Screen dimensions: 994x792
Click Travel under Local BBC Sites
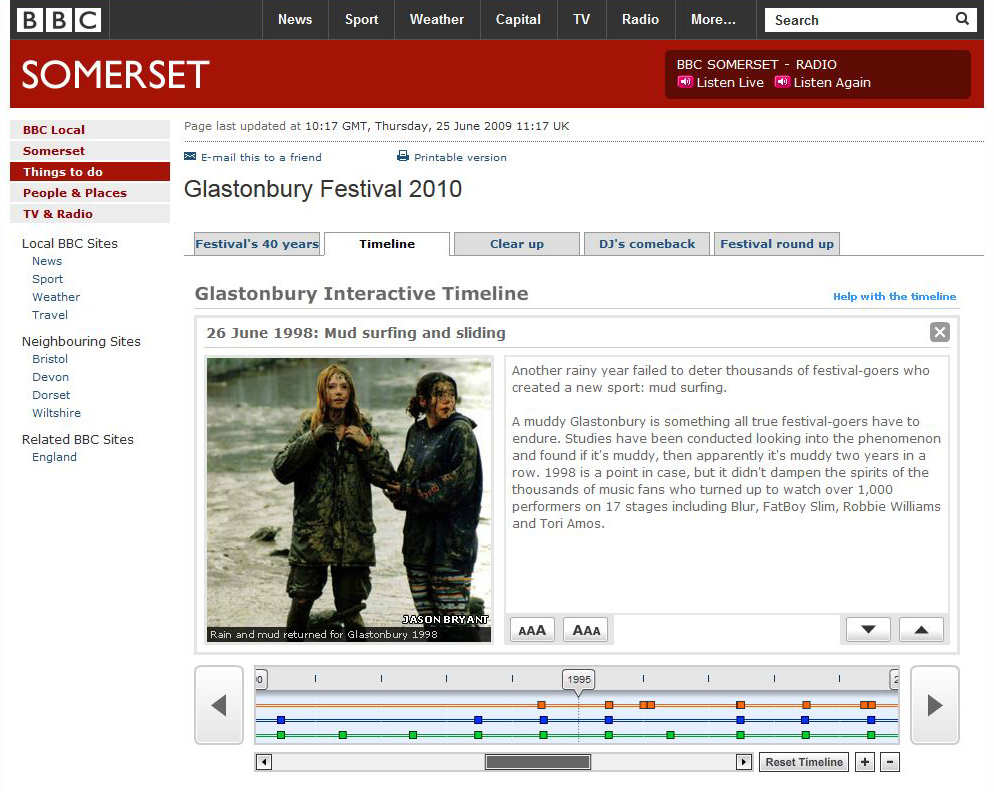click(x=49, y=315)
